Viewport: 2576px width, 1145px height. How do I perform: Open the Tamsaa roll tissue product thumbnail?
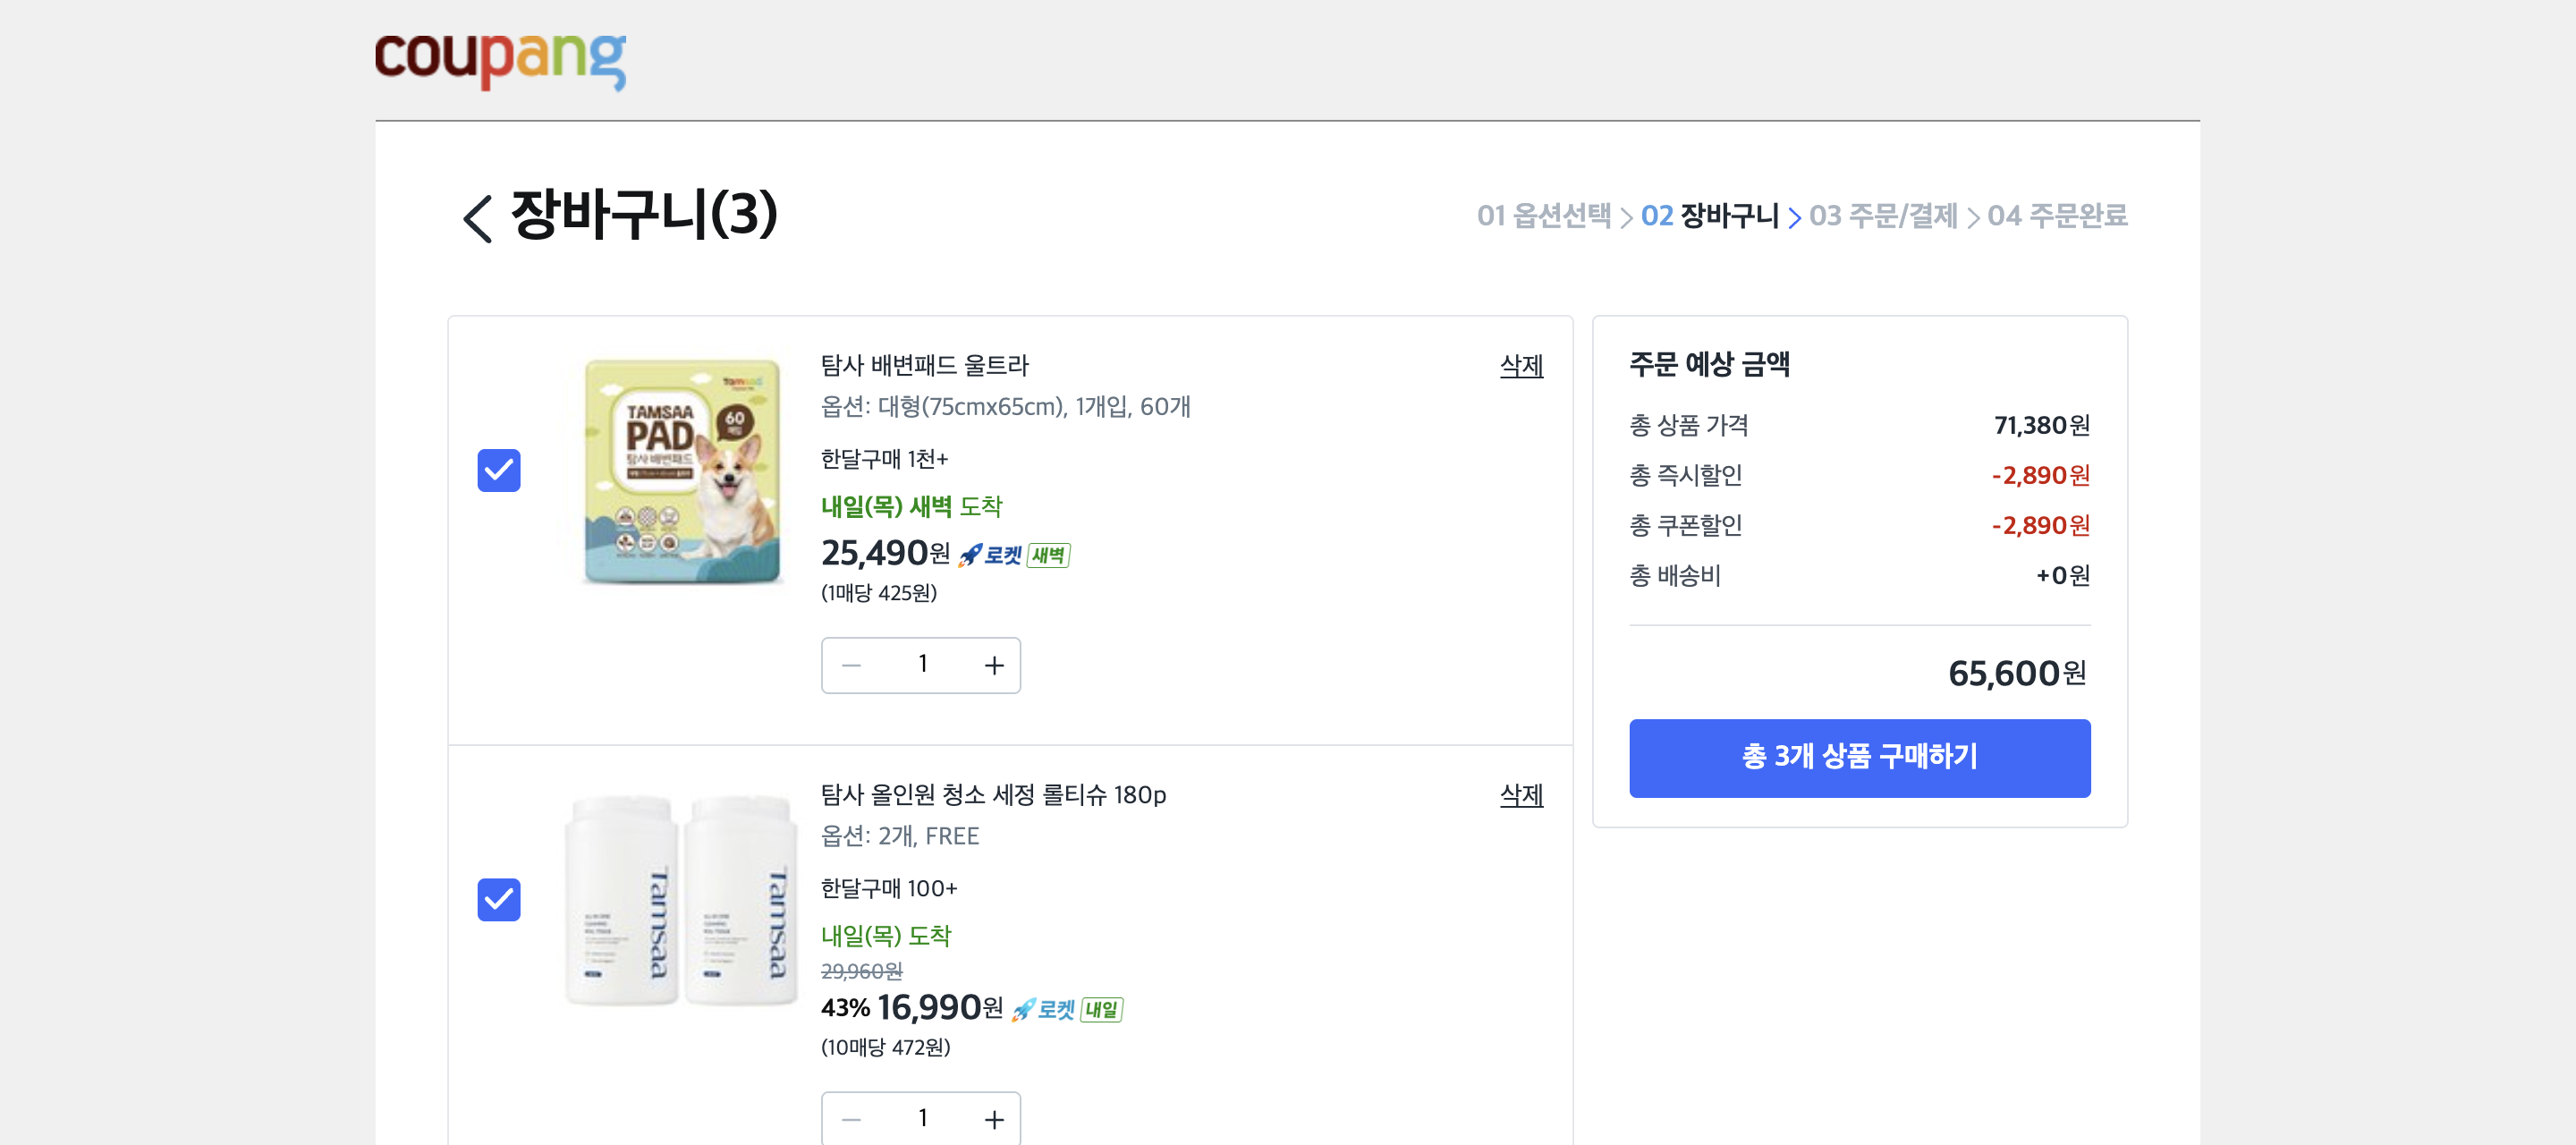coord(681,899)
